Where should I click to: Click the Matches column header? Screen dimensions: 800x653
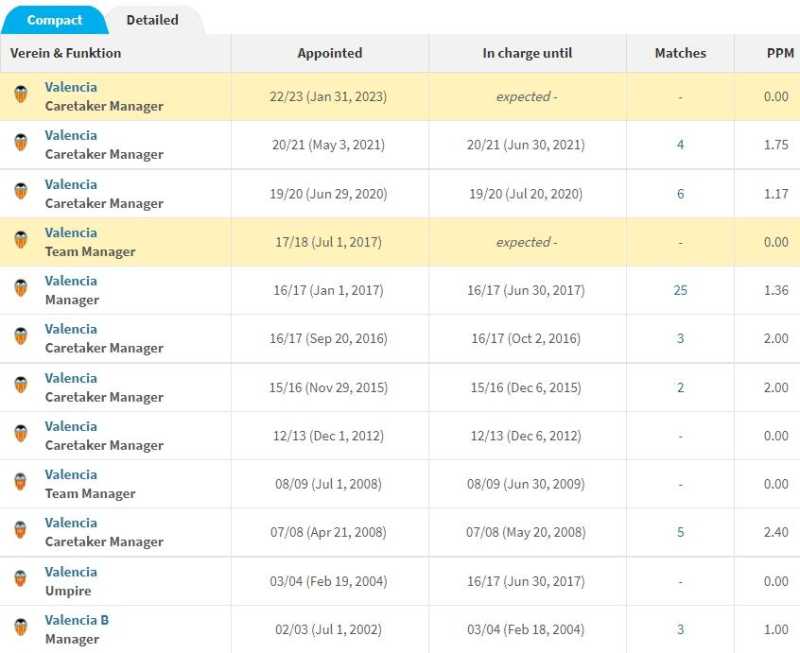click(680, 53)
